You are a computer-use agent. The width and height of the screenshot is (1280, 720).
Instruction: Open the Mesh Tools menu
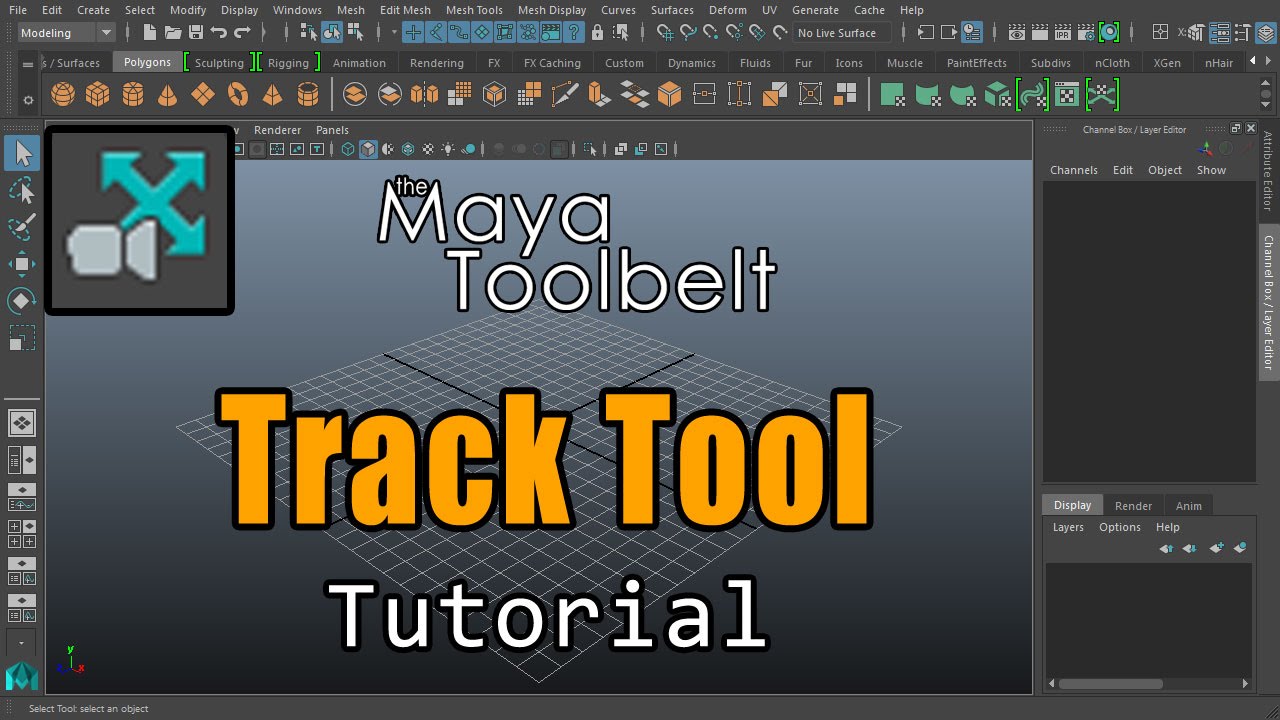point(474,10)
